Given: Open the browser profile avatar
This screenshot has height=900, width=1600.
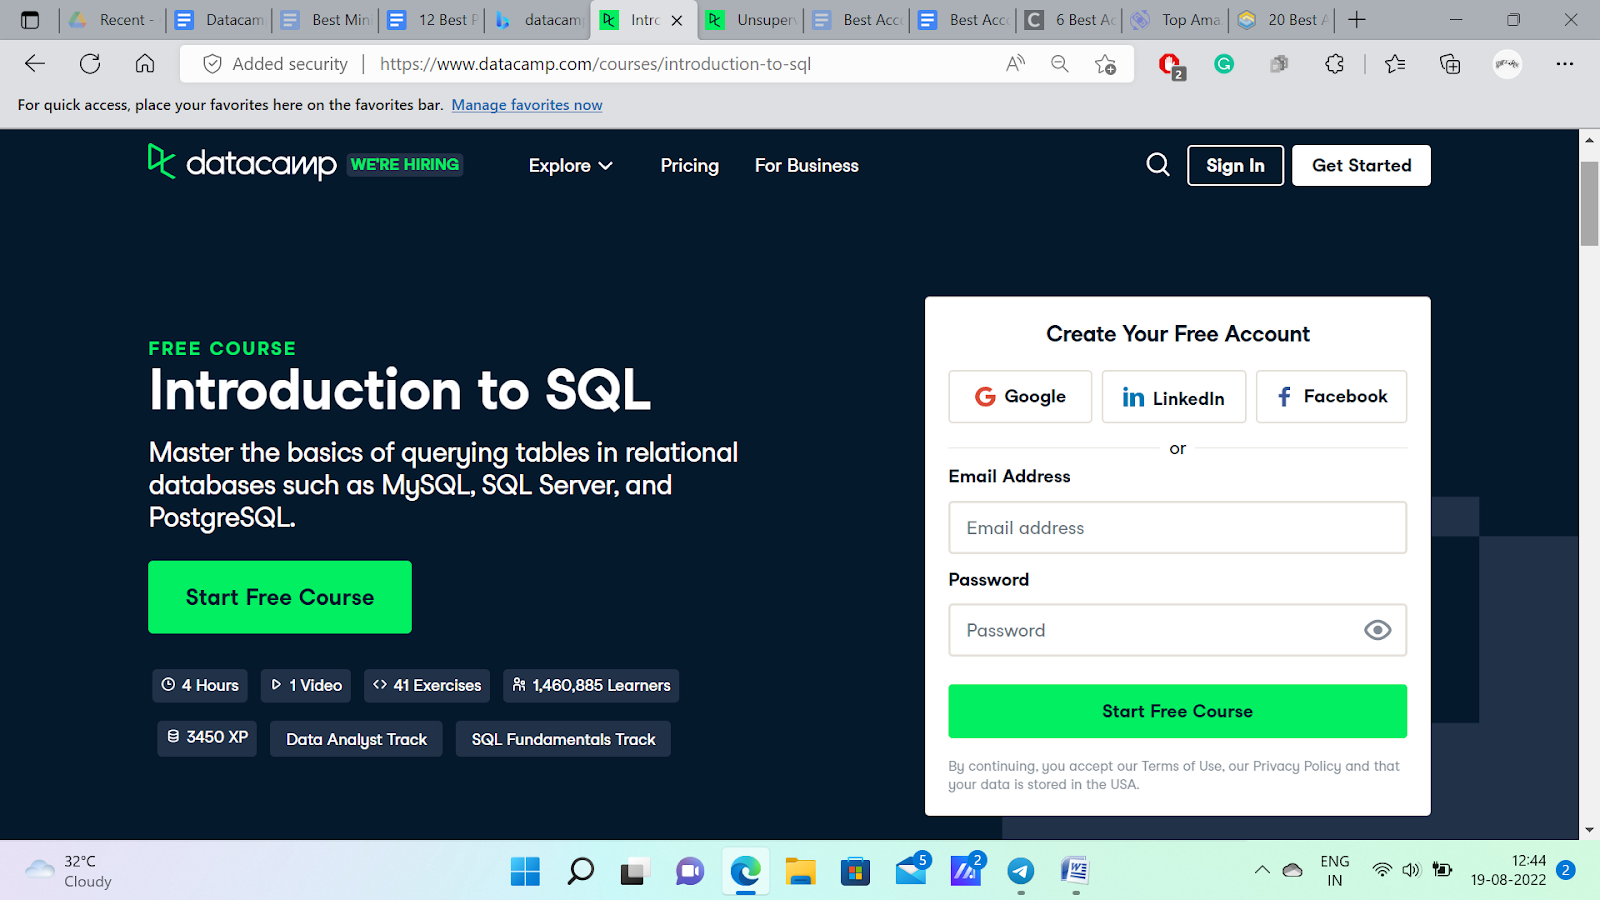Looking at the screenshot, I should click(x=1507, y=64).
